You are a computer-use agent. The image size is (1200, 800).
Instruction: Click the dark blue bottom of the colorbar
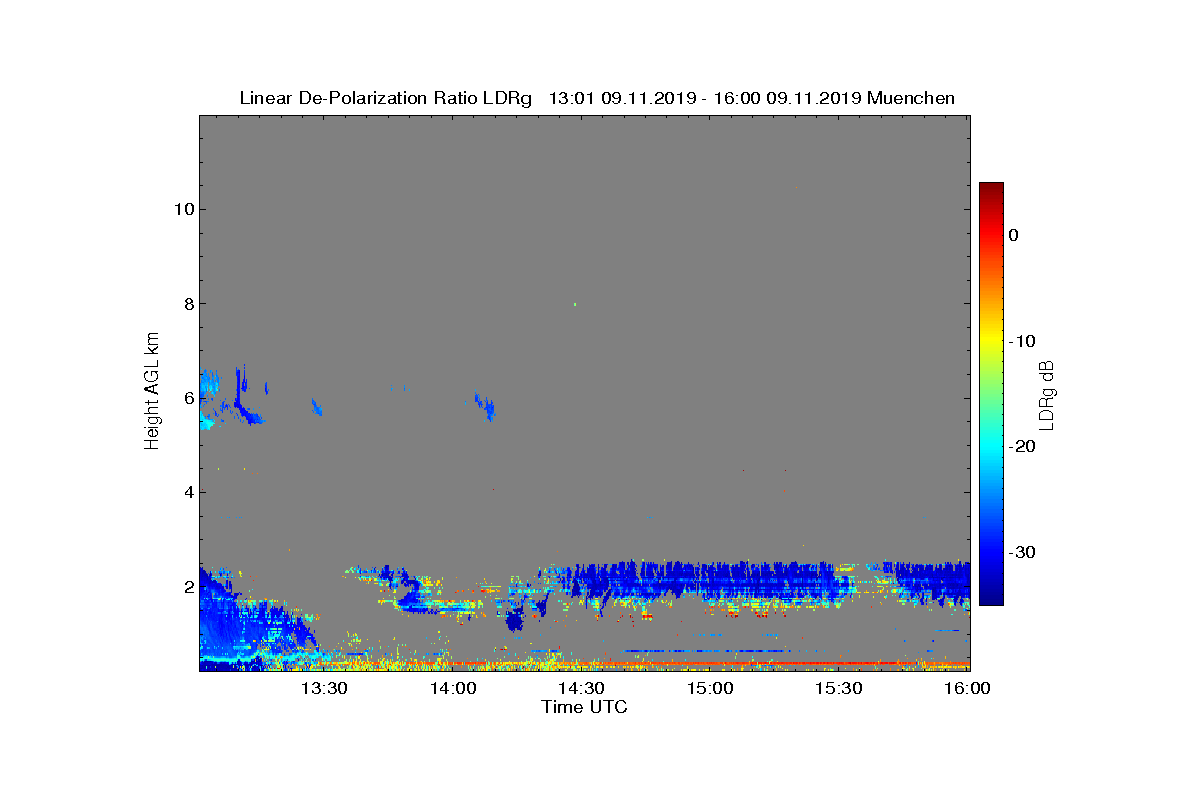[x=991, y=595]
